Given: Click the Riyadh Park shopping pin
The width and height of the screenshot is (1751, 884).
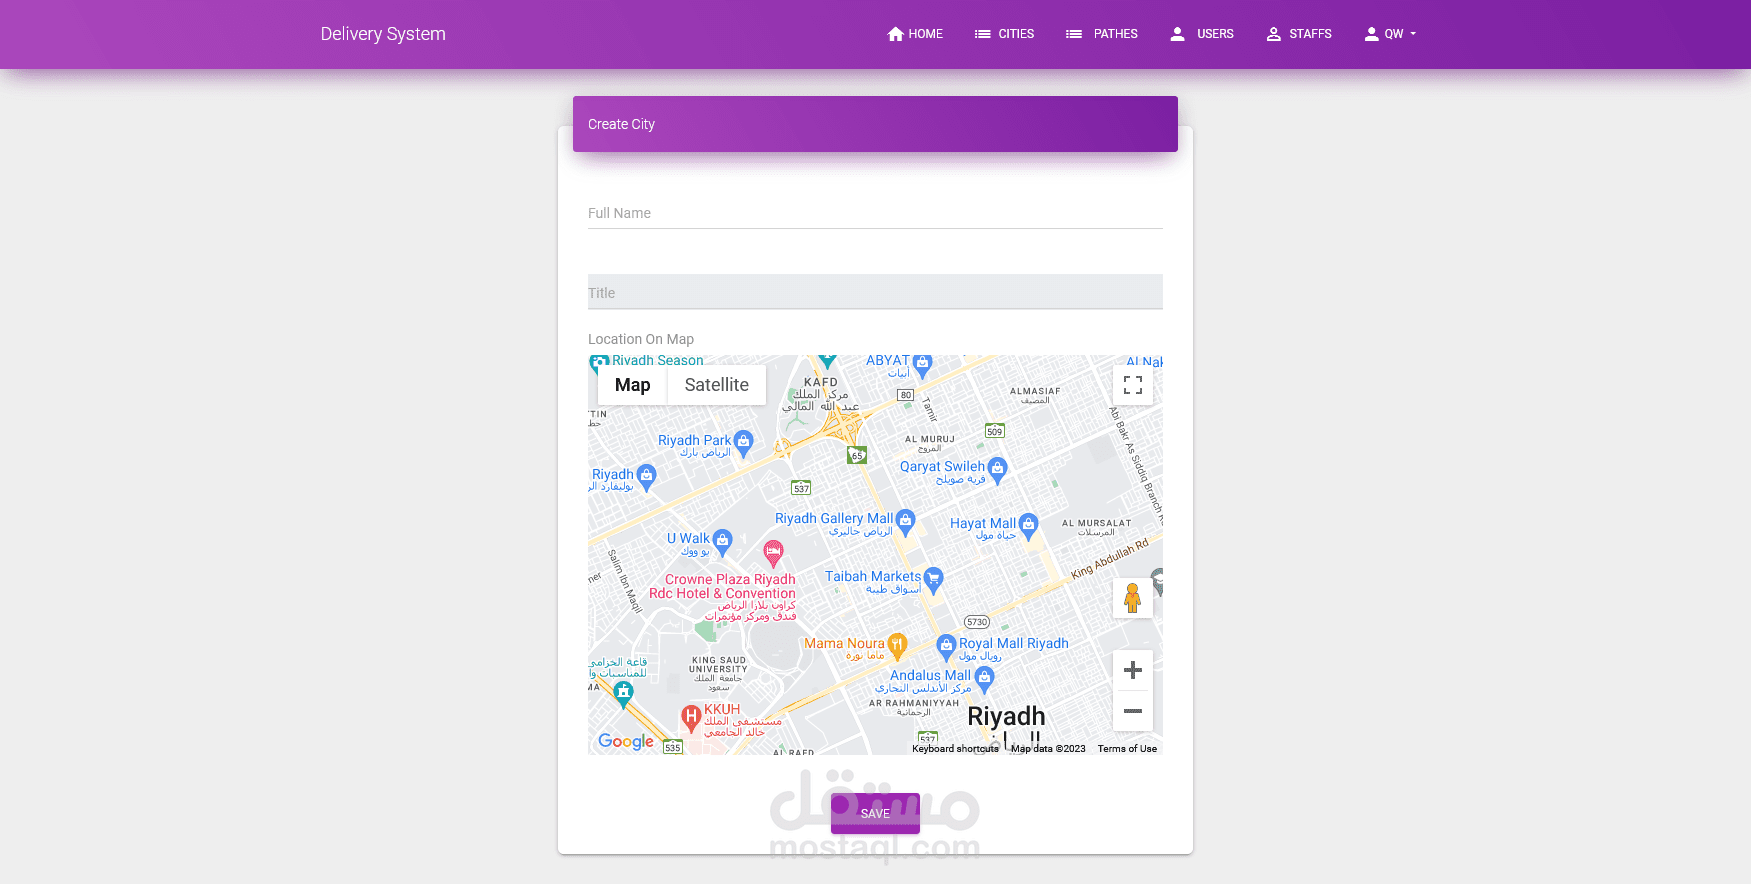Looking at the screenshot, I should click(743, 442).
